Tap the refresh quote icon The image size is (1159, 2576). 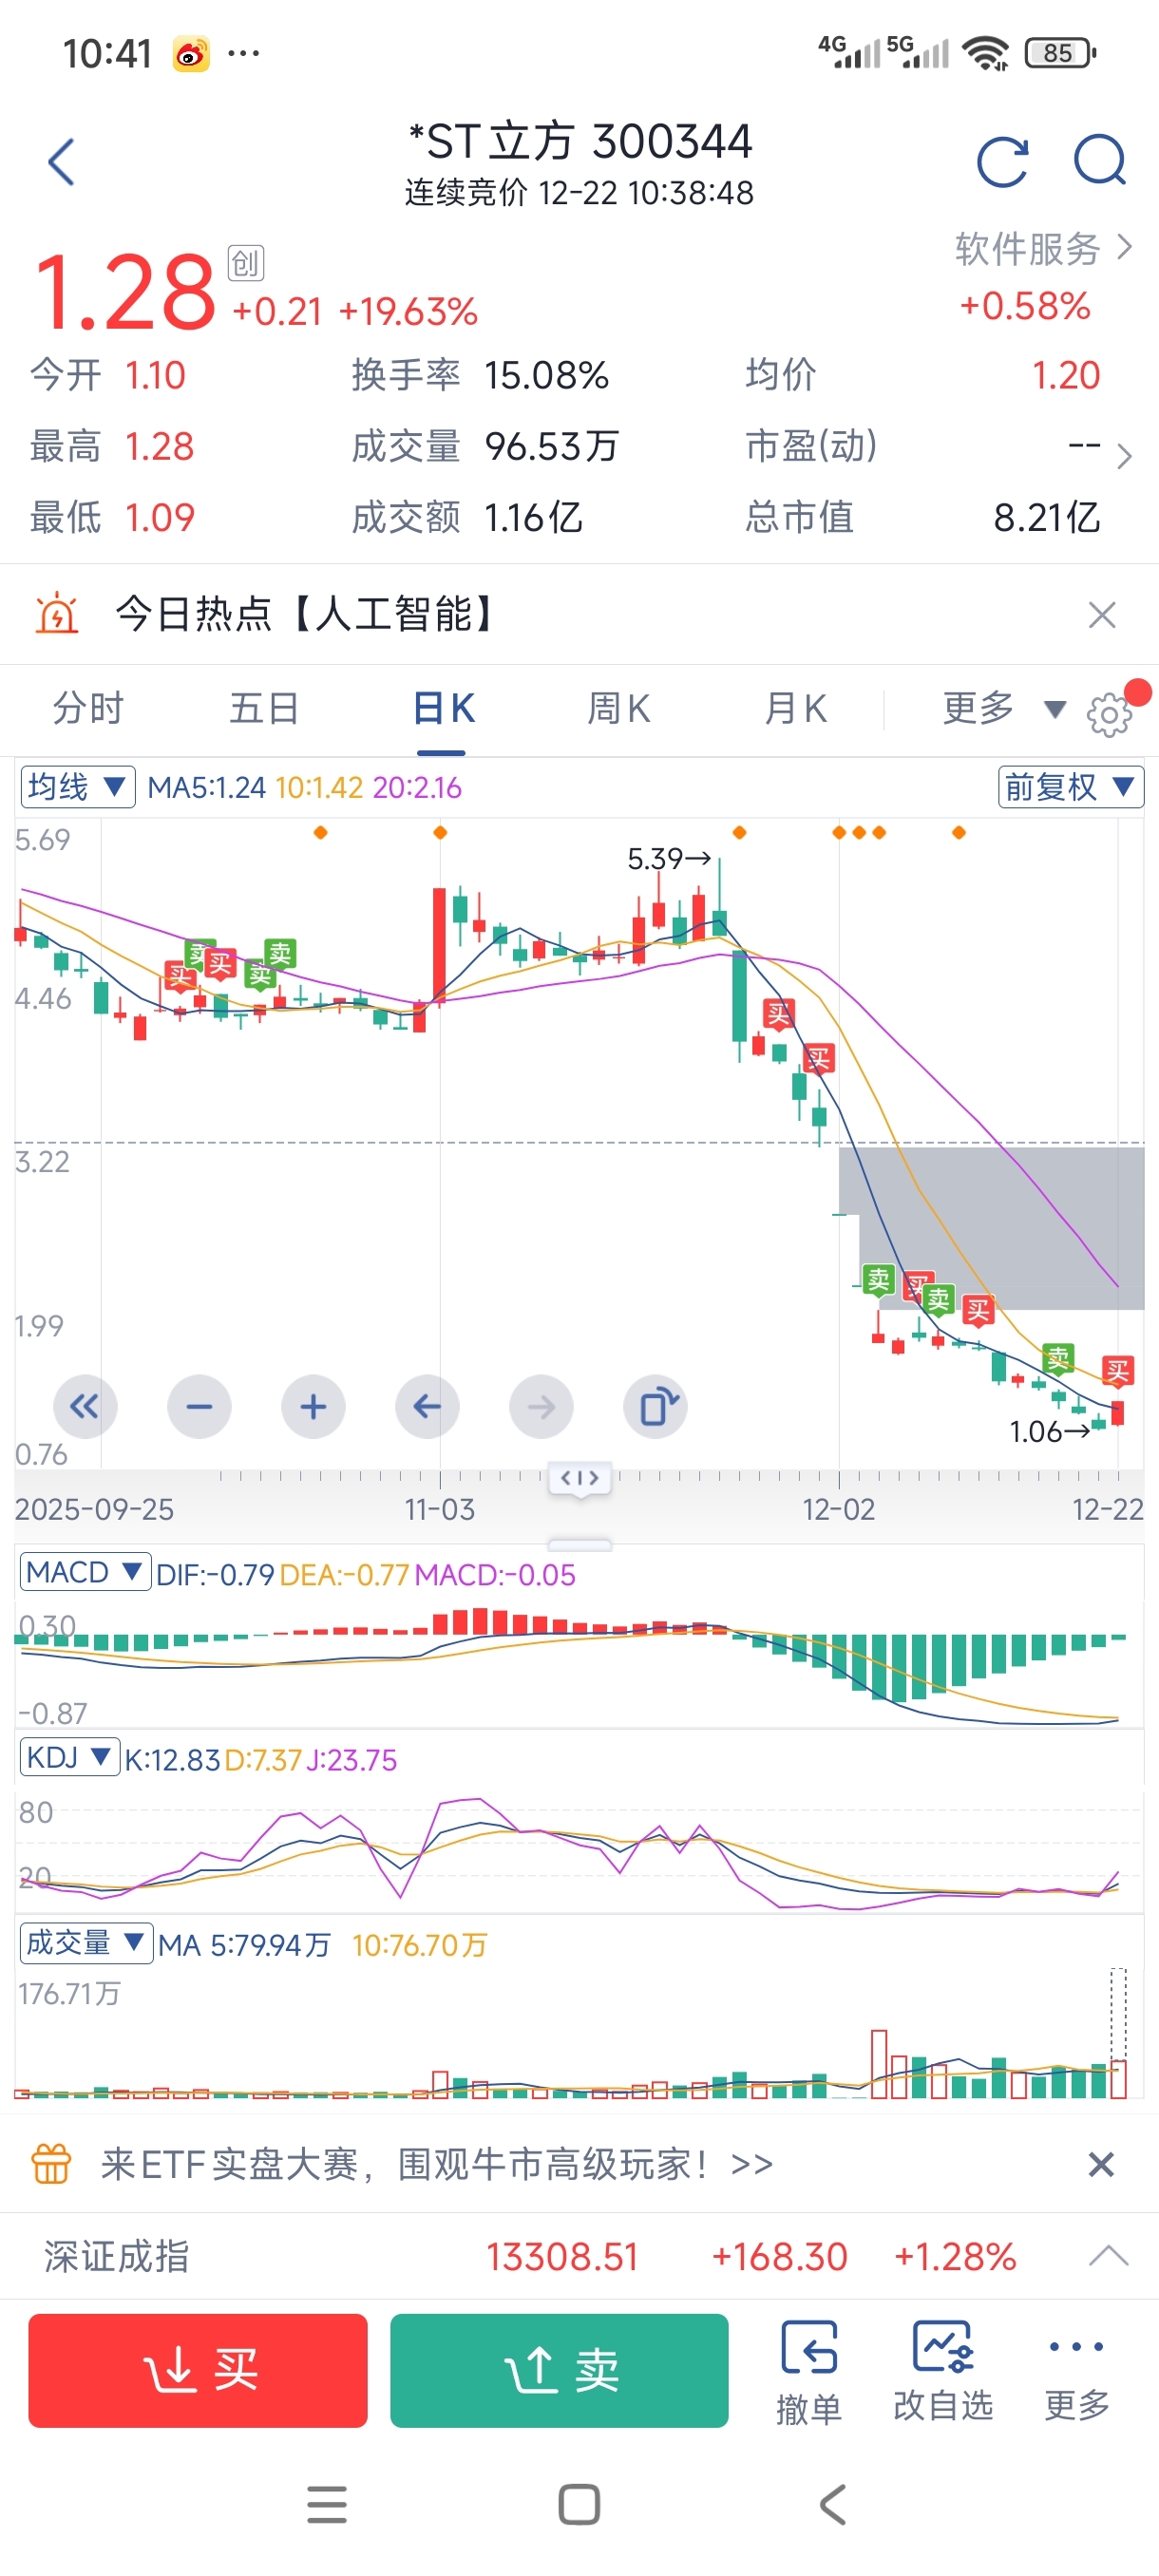pos(1002,162)
